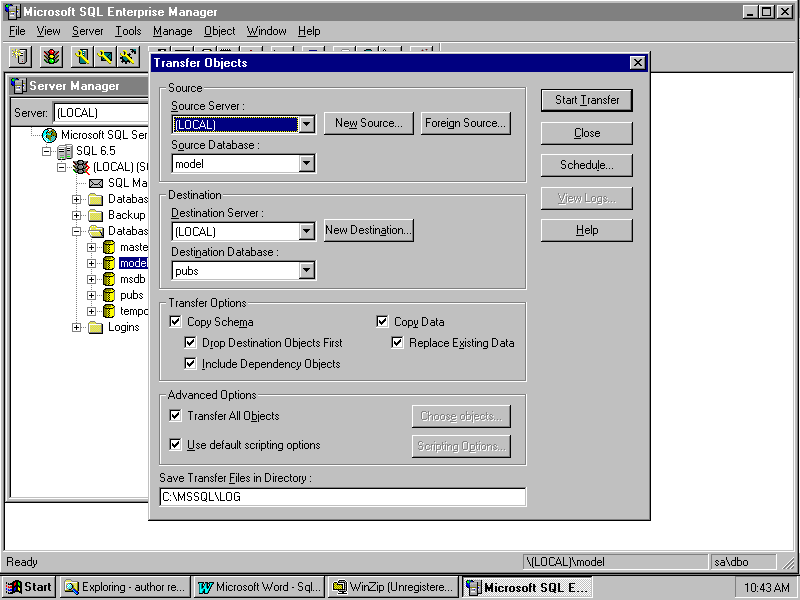The height and width of the screenshot is (600, 800).
Task: Uncheck the Copy Schema checkbox
Action: point(176,322)
